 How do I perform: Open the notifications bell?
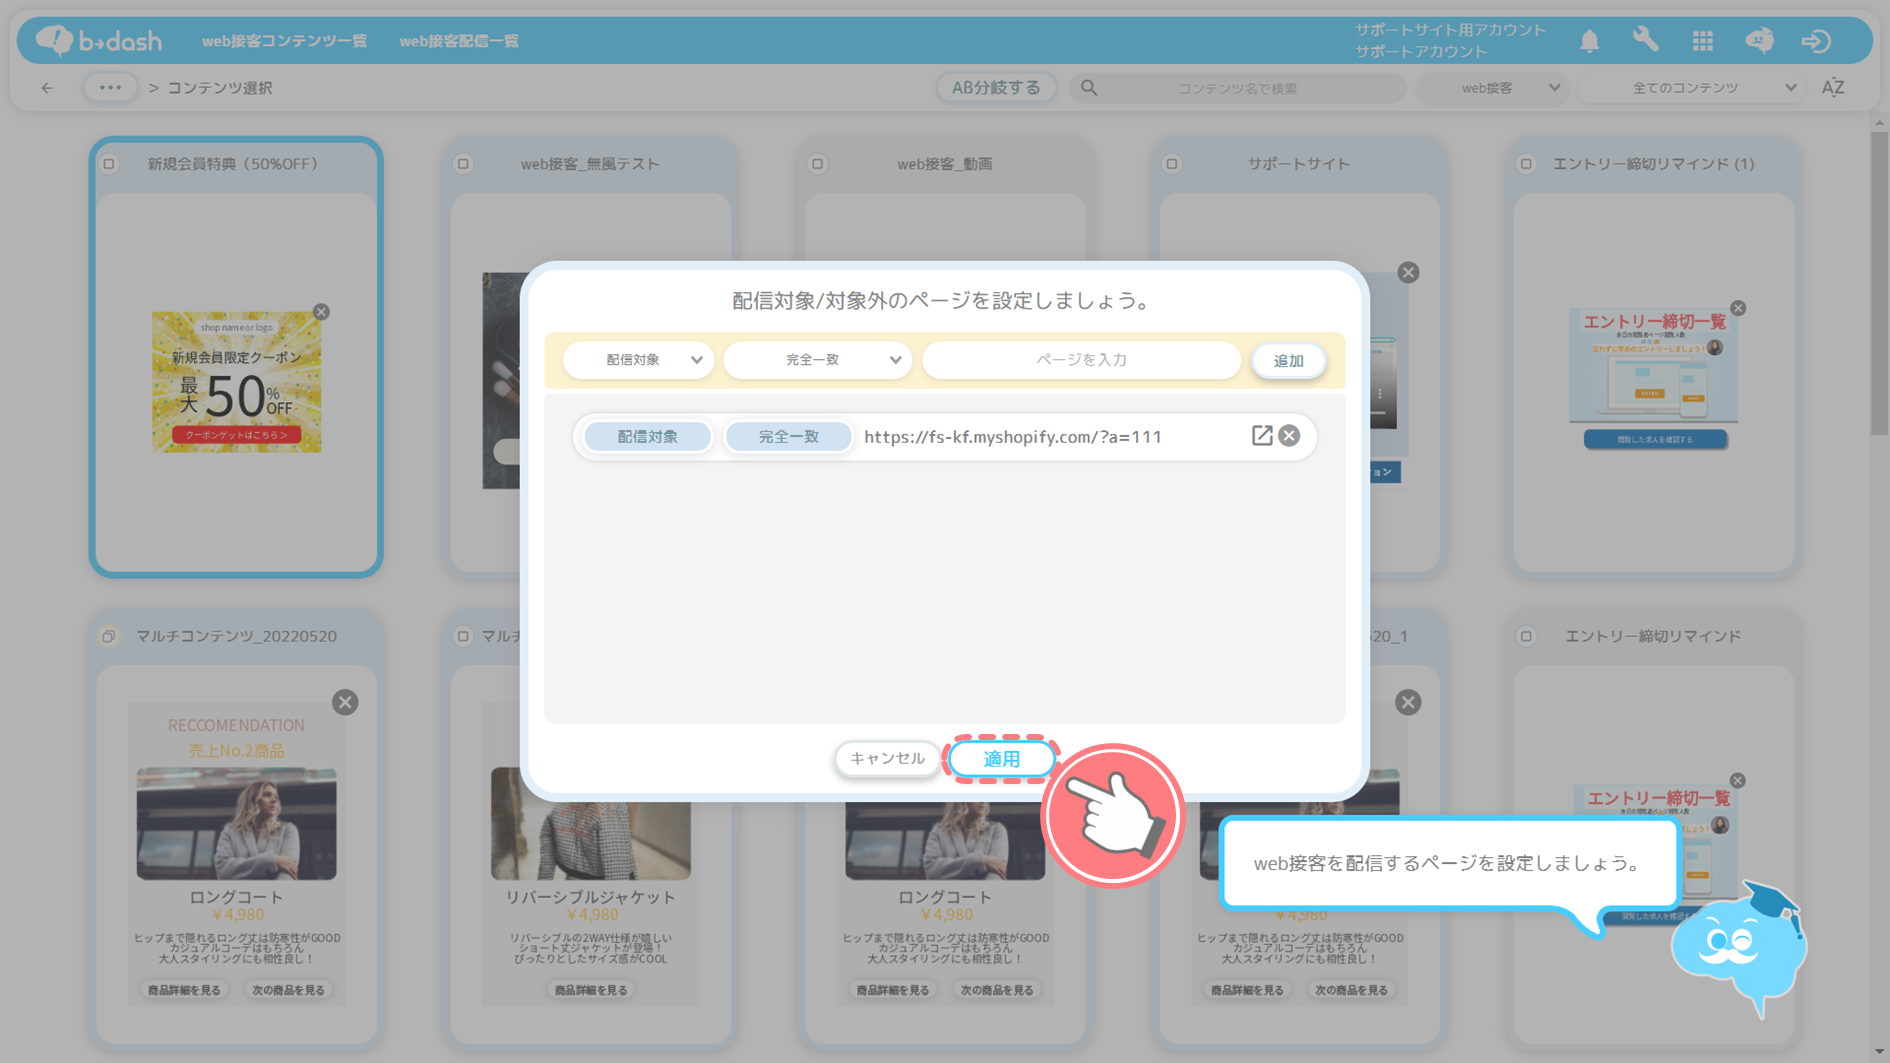[x=1589, y=41]
